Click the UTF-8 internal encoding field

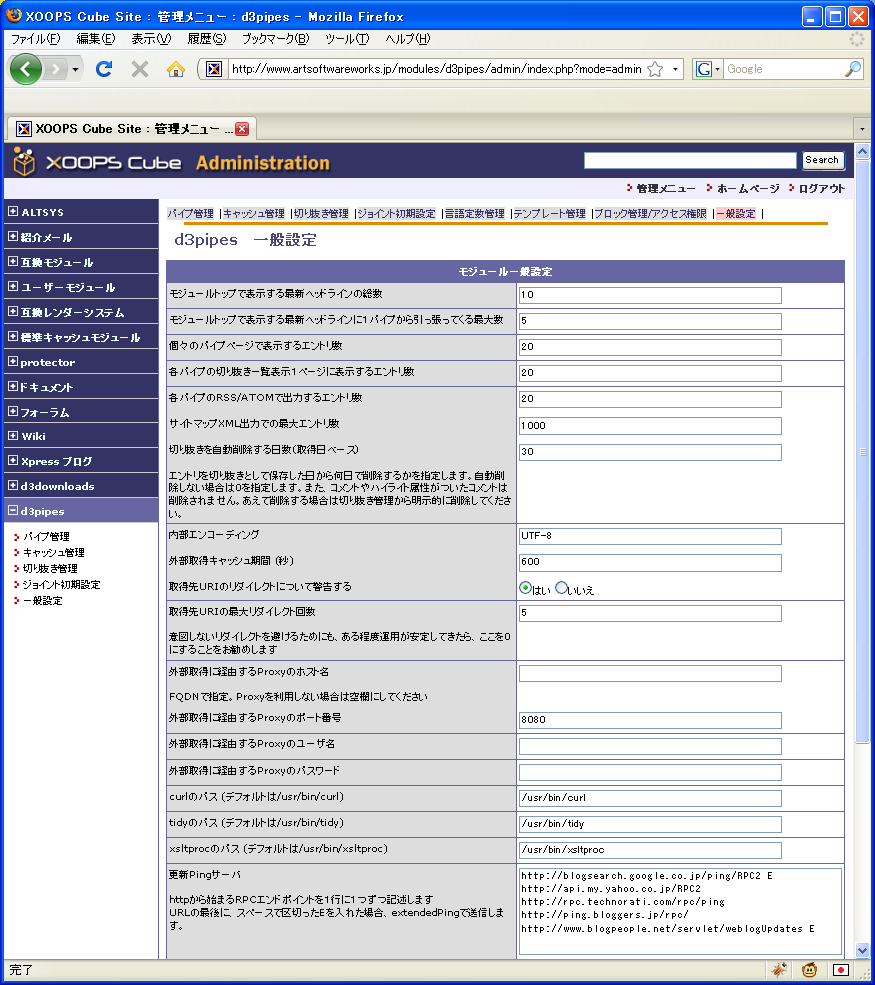tap(649, 536)
